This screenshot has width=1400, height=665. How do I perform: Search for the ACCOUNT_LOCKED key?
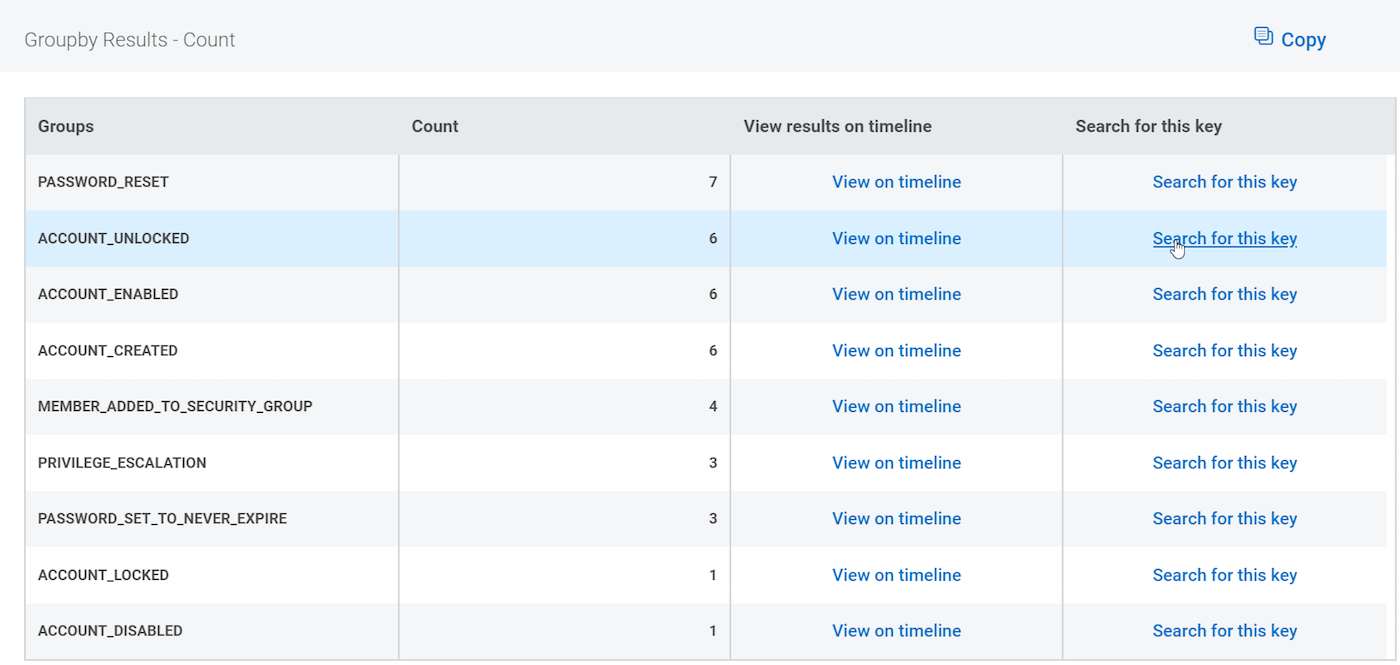[1224, 575]
